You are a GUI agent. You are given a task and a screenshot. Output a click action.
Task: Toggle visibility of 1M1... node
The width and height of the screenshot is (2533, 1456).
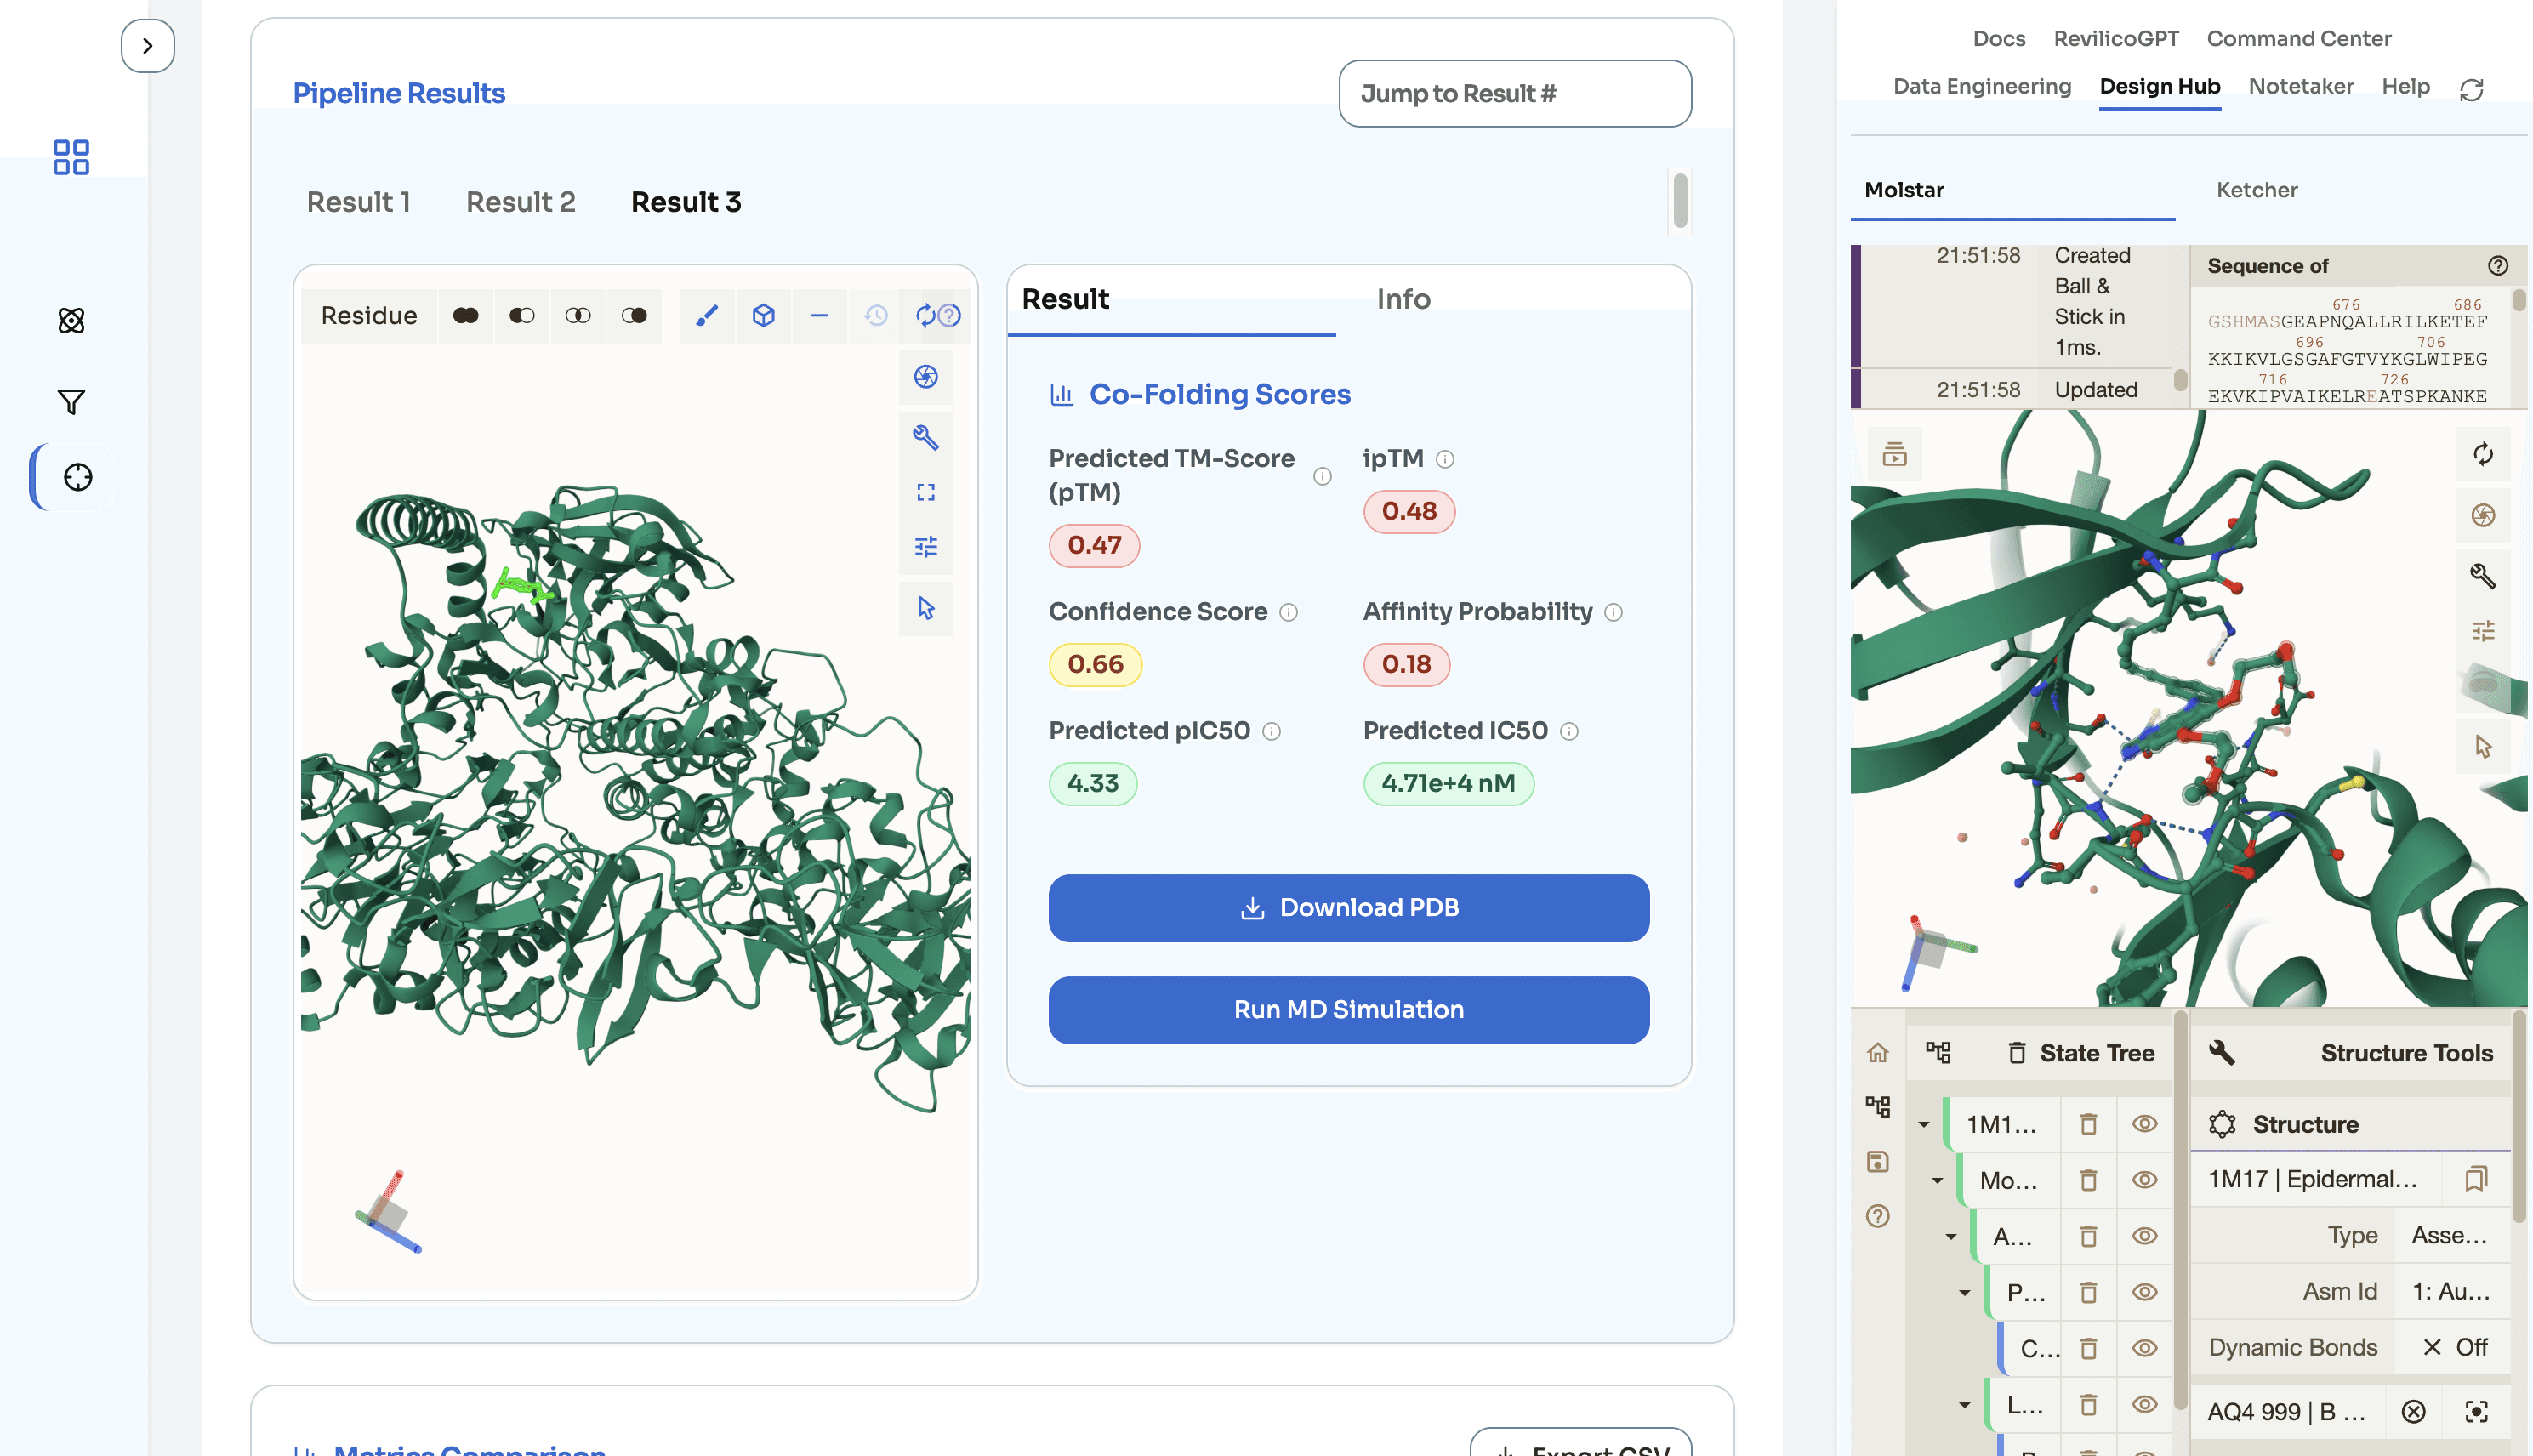click(2144, 1124)
